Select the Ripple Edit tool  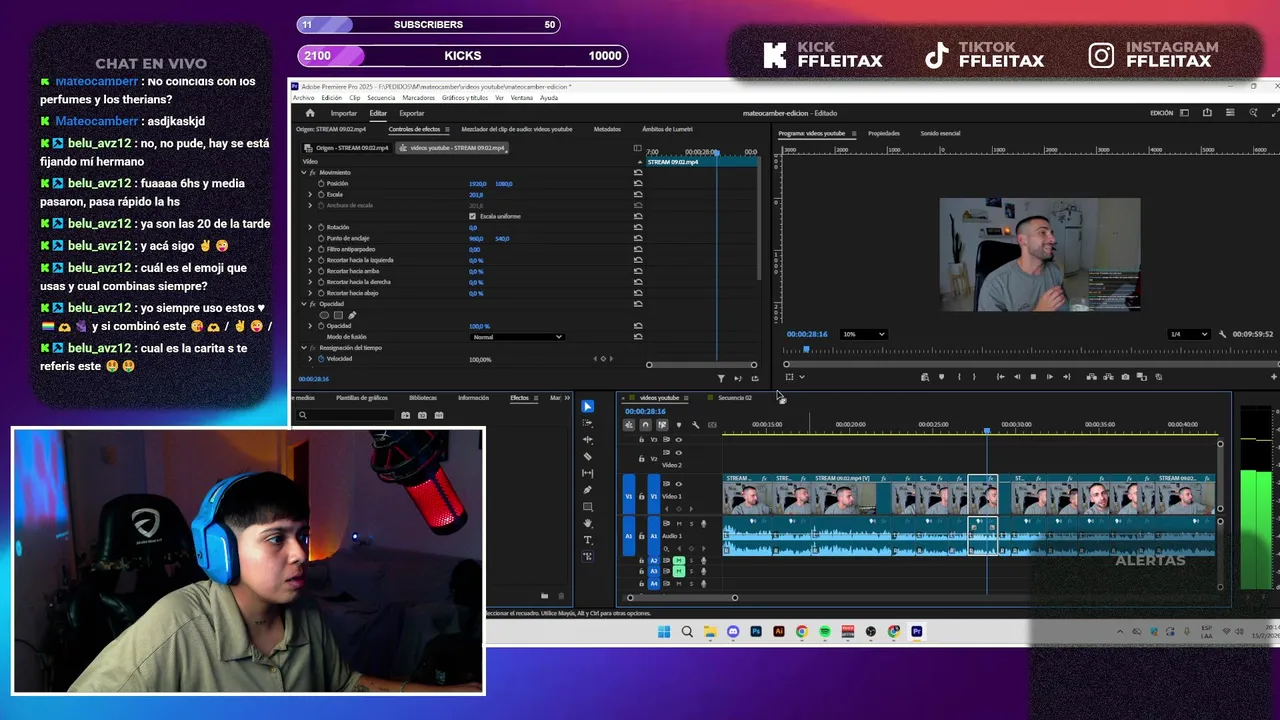[x=587, y=440]
